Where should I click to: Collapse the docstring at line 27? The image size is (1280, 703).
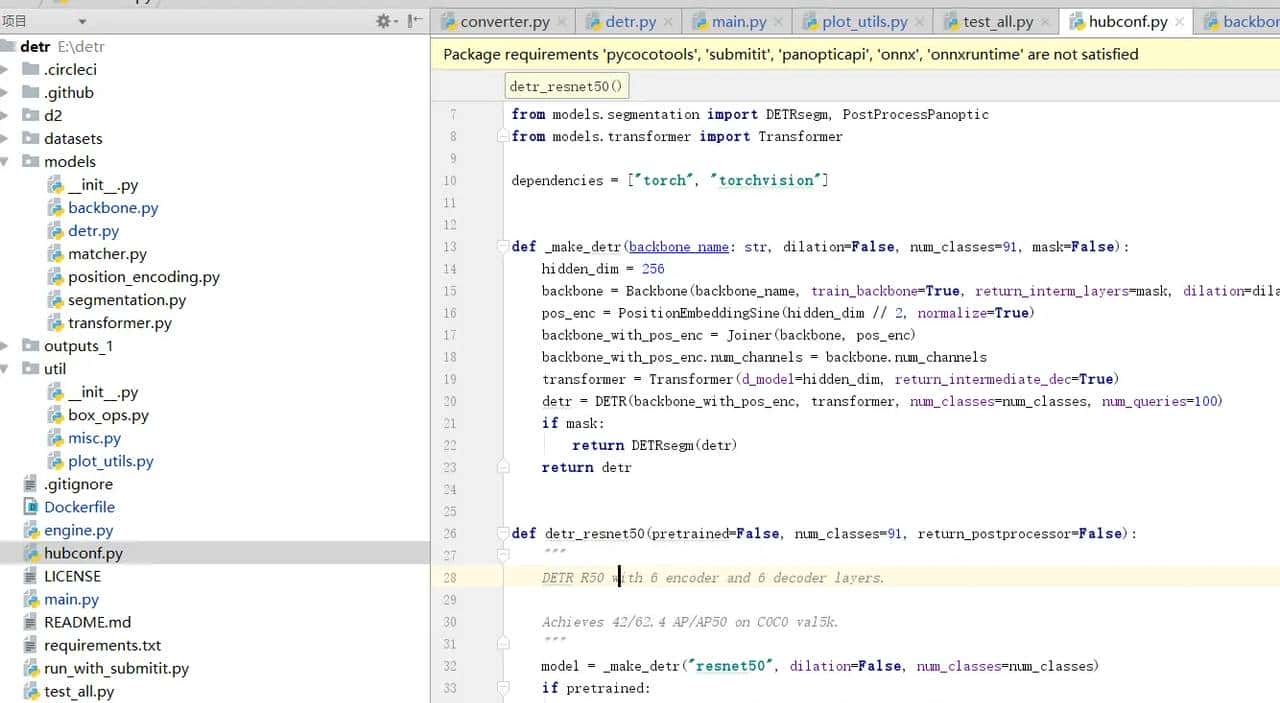click(x=503, y=555)
